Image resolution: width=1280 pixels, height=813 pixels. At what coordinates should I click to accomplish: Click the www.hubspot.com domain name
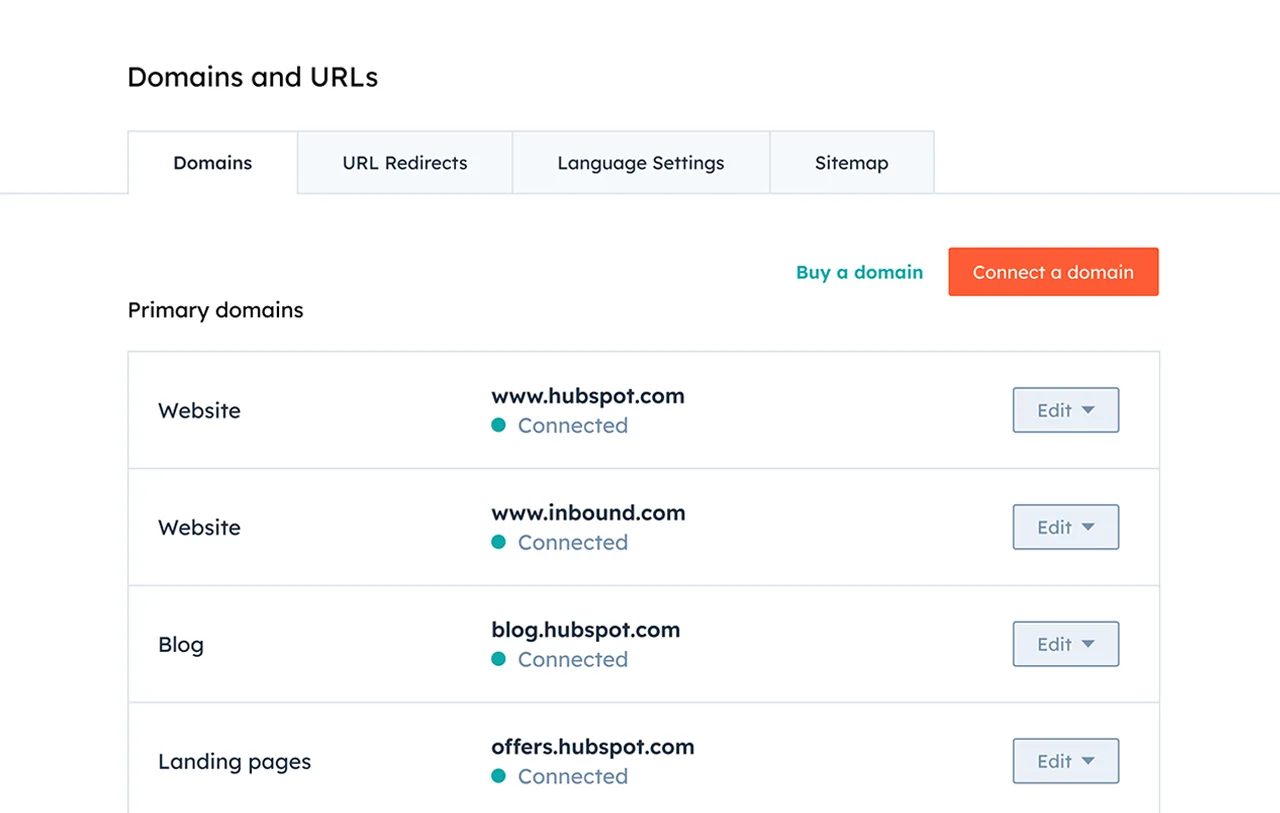(x=588, y=396)
